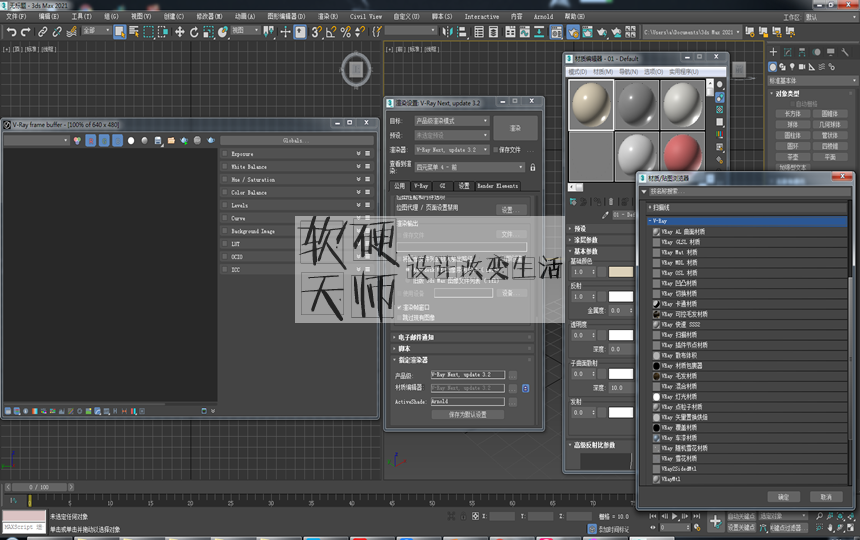This screenshot has width=860, height=540.
Task: Activate the Select Object tool
Action: click(x=120, y=32)
